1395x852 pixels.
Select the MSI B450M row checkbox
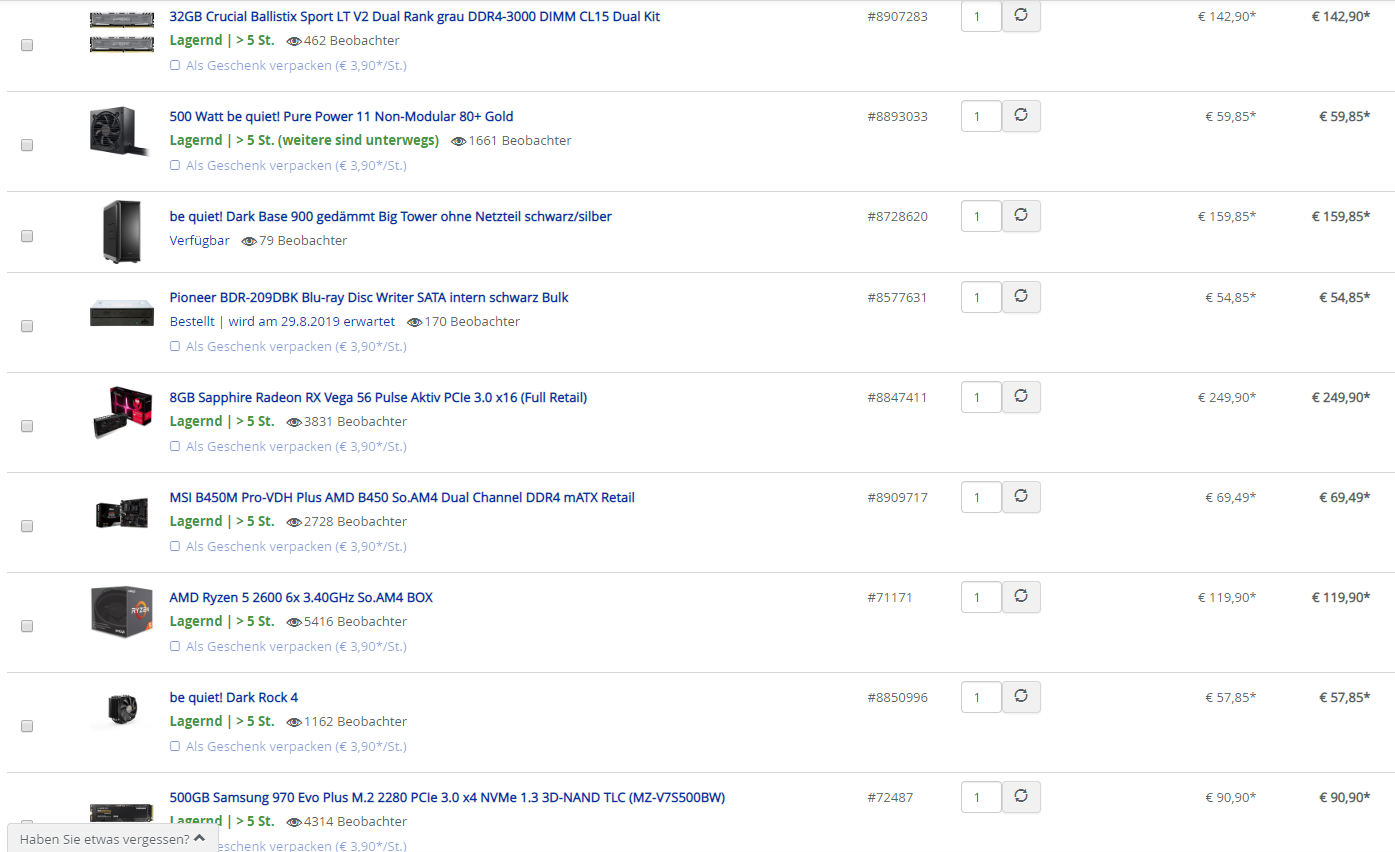[27, 526]
